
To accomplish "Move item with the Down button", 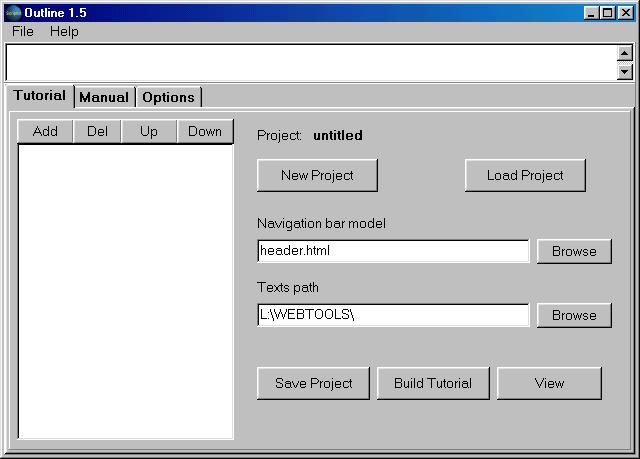I will [x=205, y=131].
